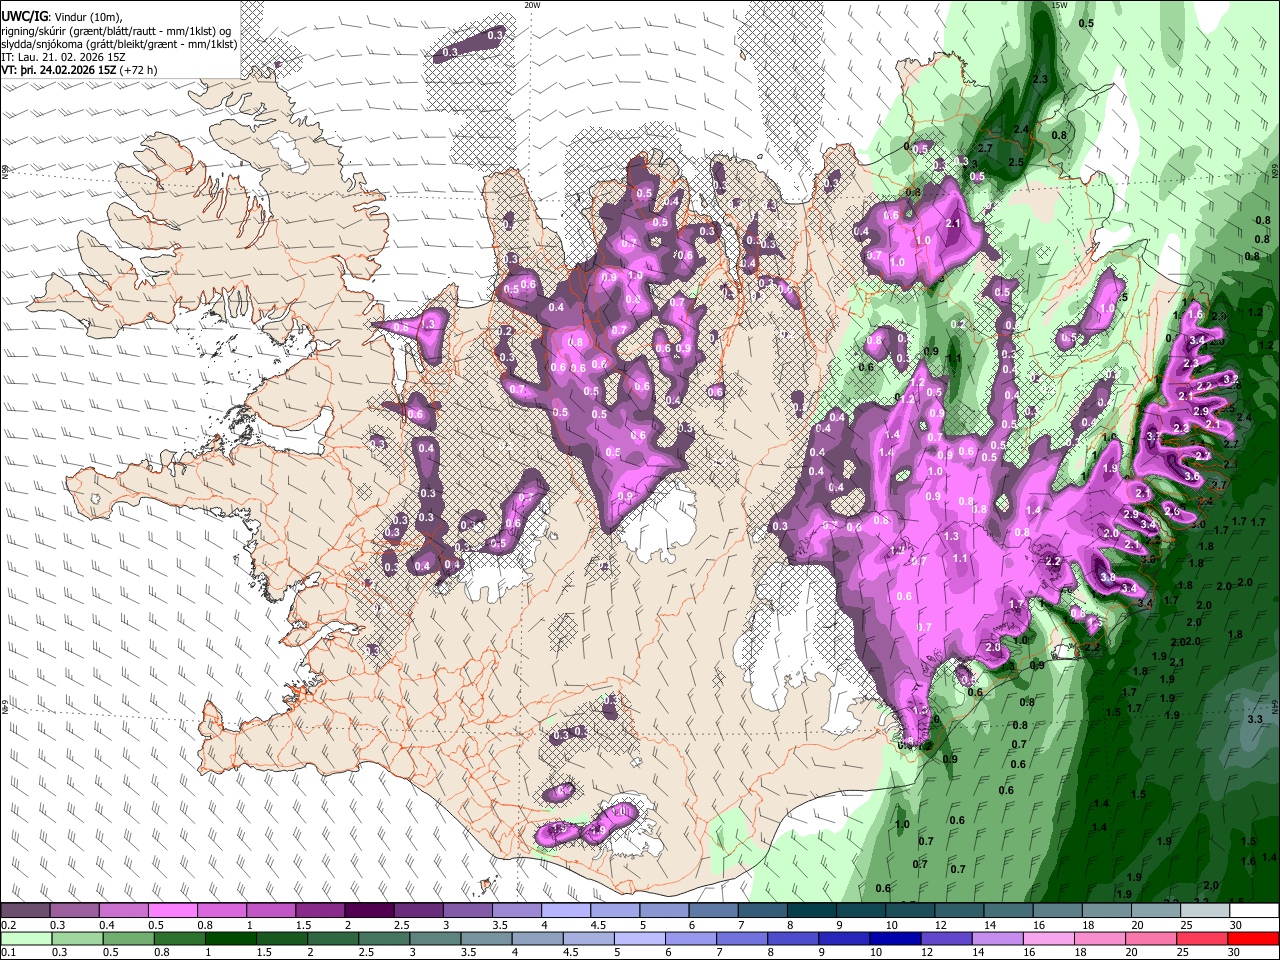1280x960 pixels.
Task: Click the '12' label in the upper legend row
Action: pyautogui.click(x=940, y=925)
